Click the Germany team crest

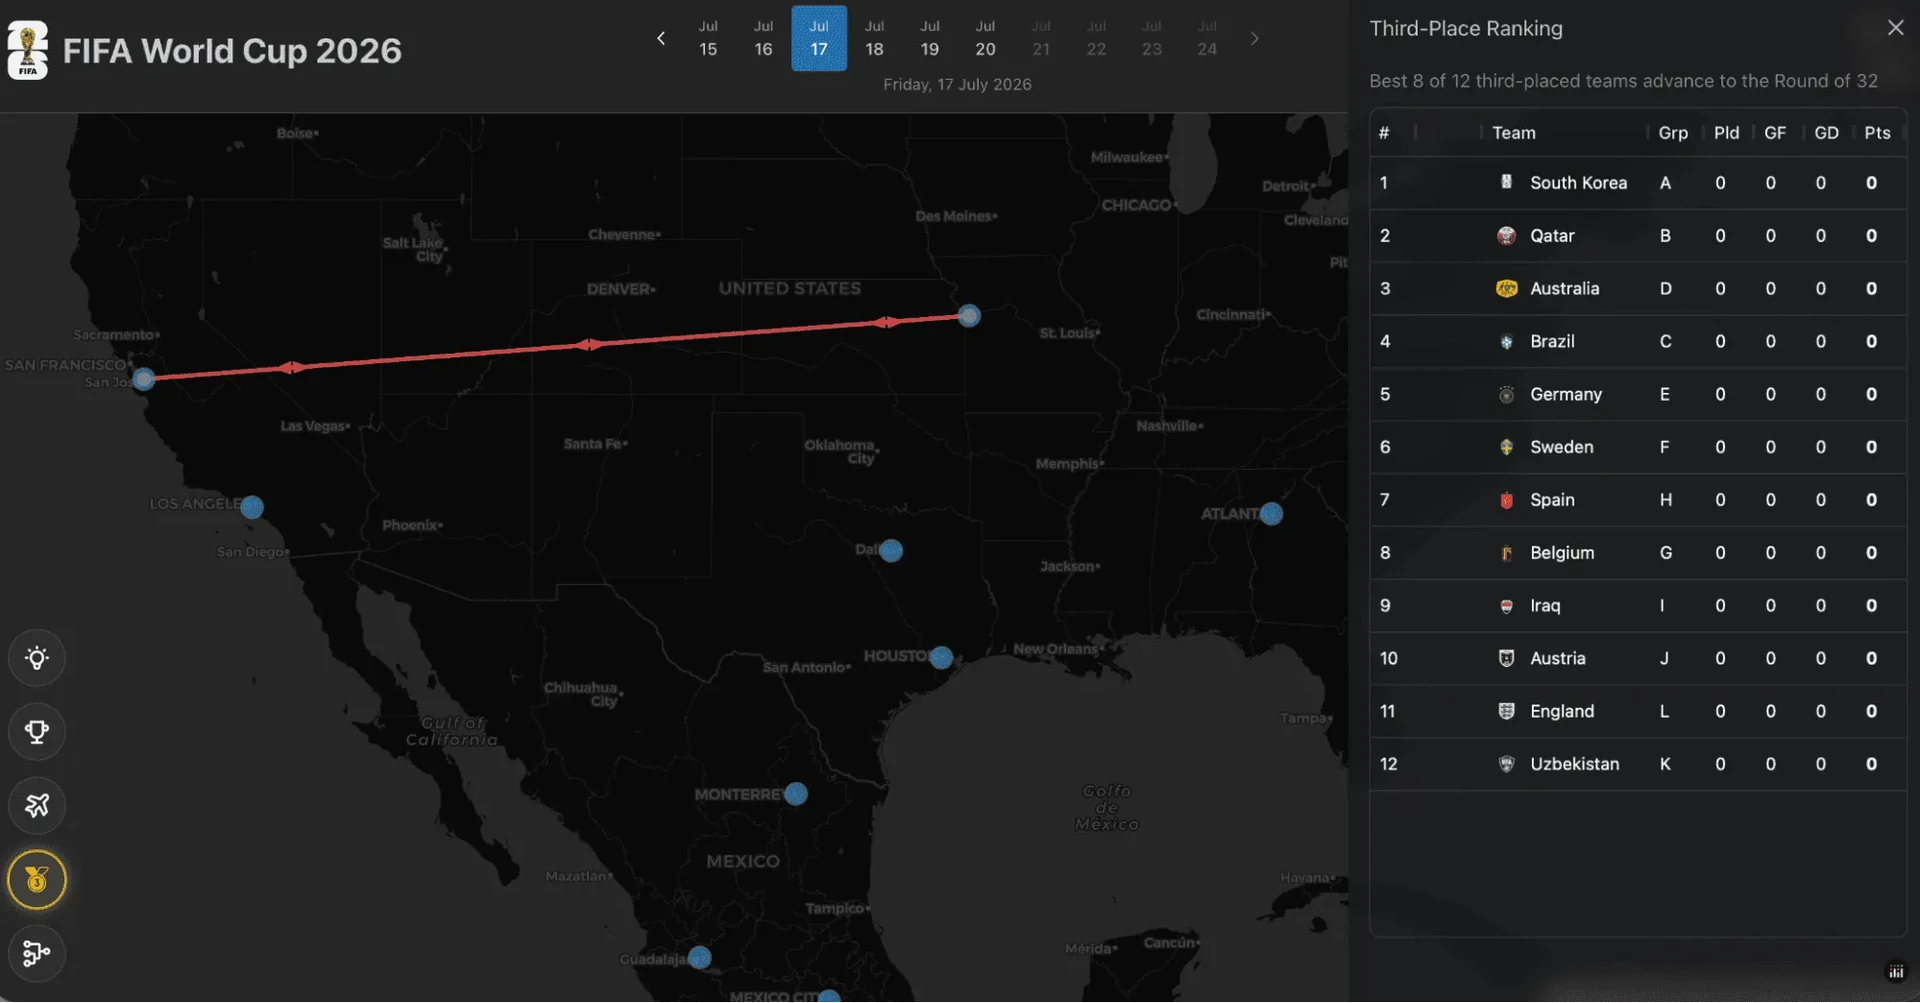pos(1506,394)
